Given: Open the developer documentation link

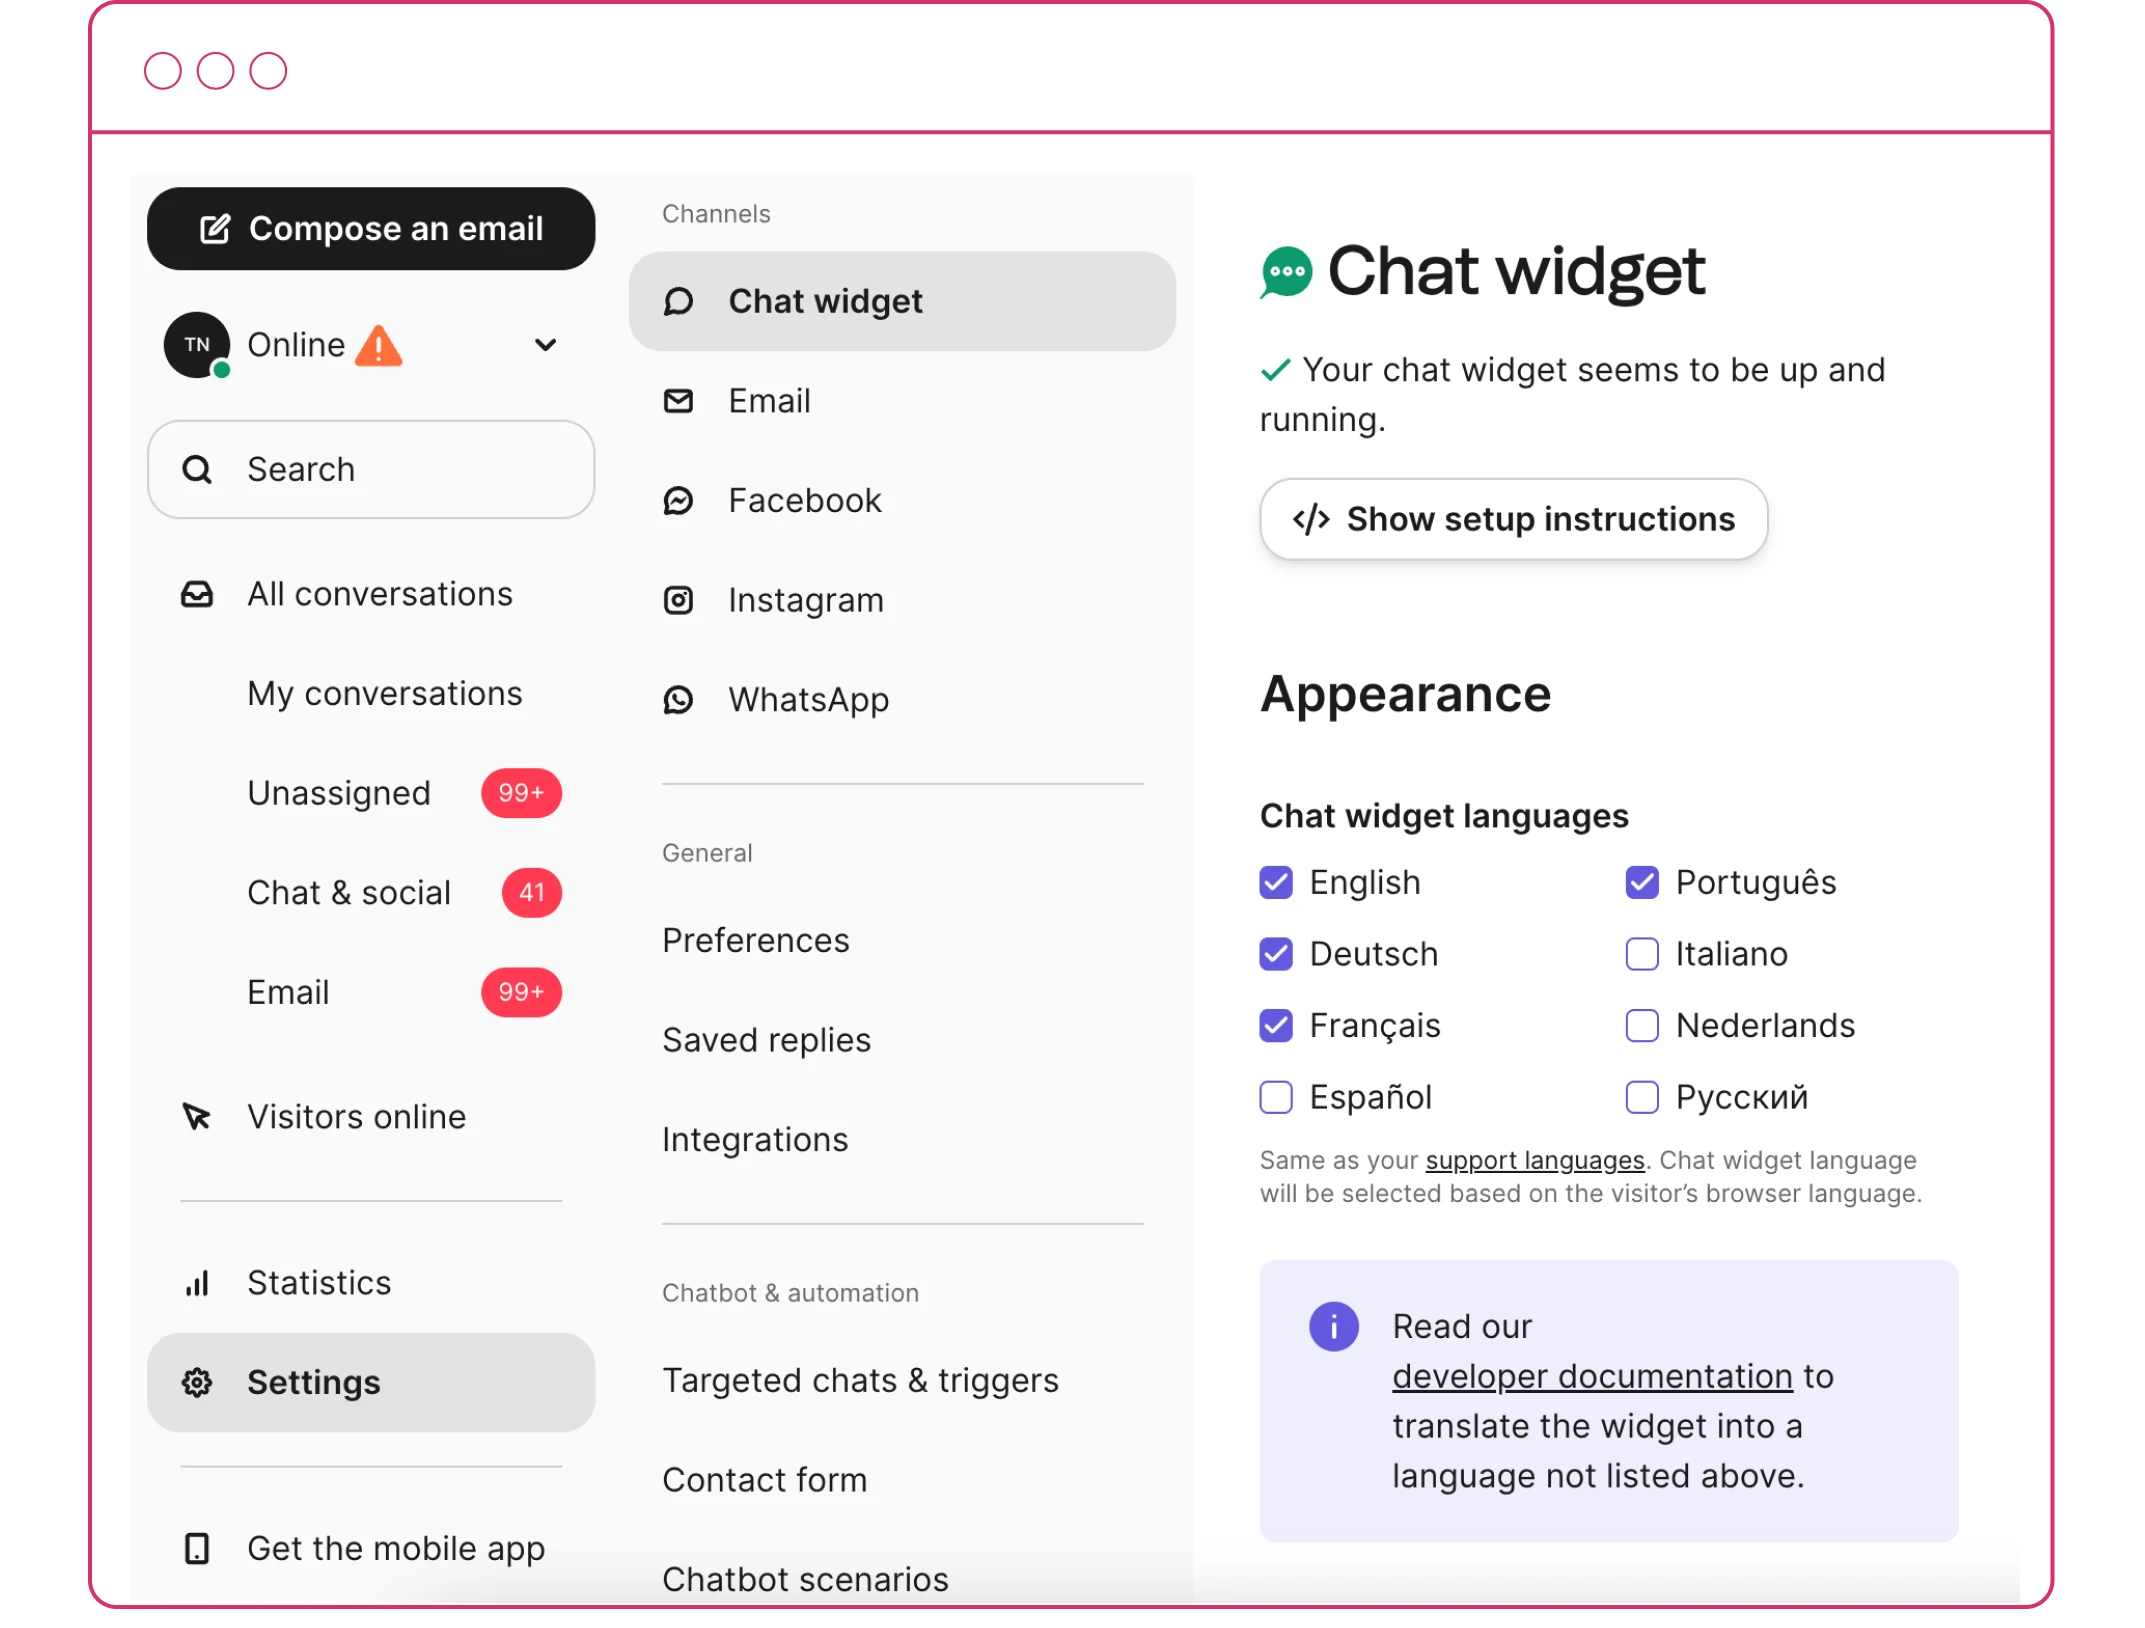Looking at the screenshot, I should (x=1592, y=1376).
